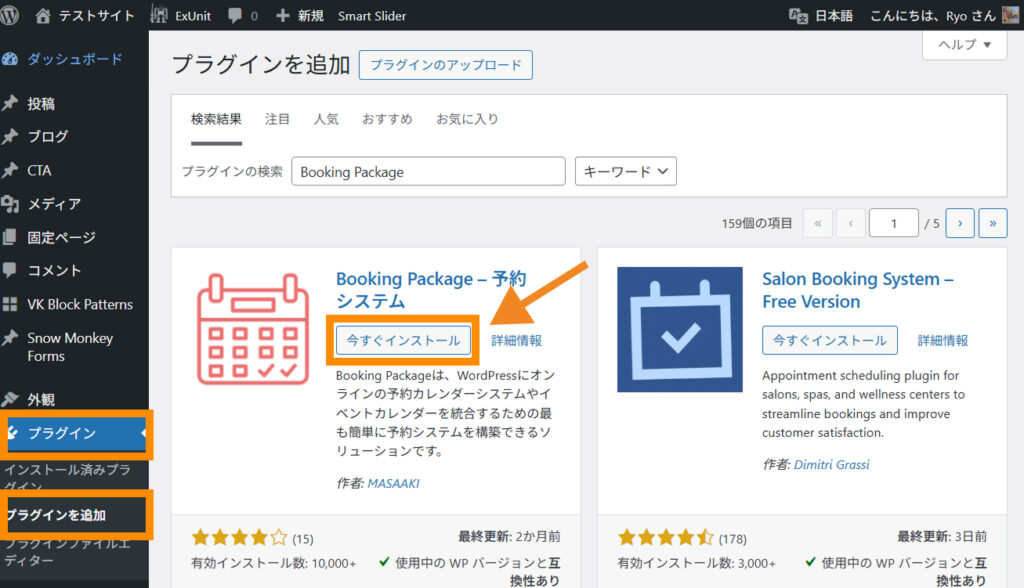Switch to the おすすめ tab
Viewport: 1024px width, 588px height.
click(x=387, y=119)
